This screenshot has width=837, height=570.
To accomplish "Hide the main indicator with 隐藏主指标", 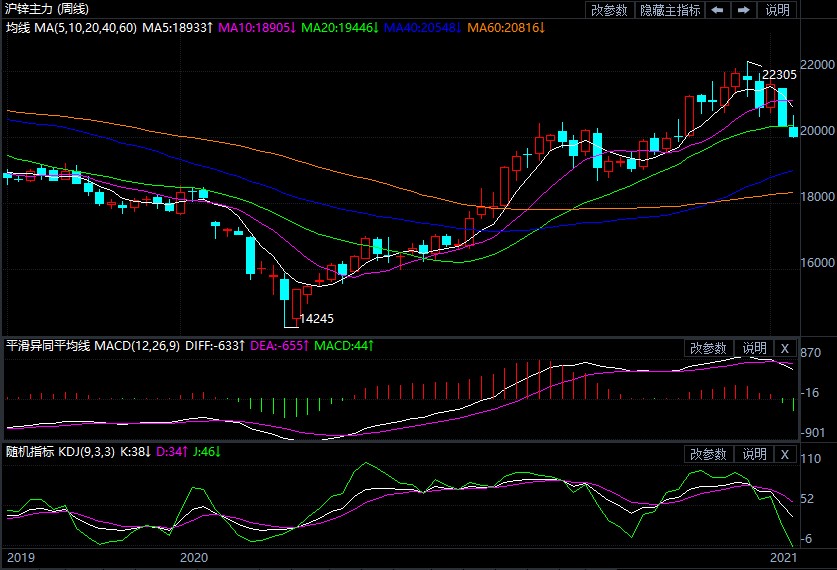I will 671,10.
